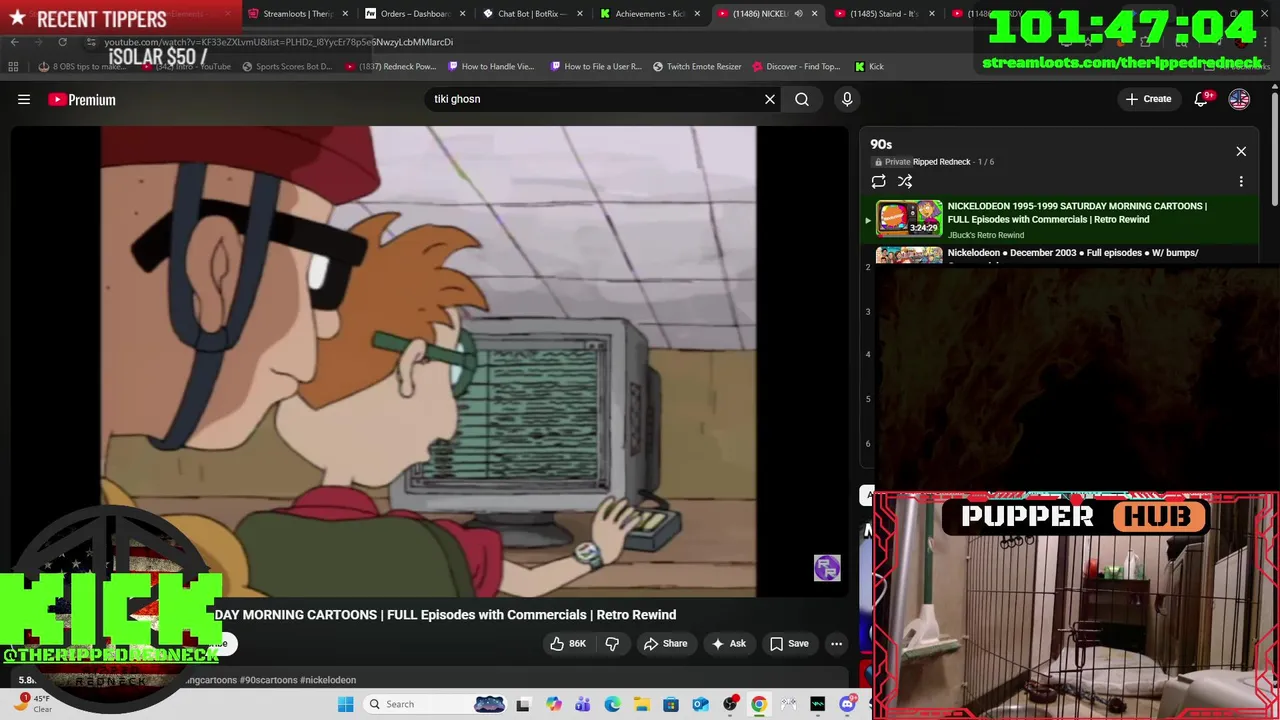Open the Ask AI button

(x=728, y=643)
